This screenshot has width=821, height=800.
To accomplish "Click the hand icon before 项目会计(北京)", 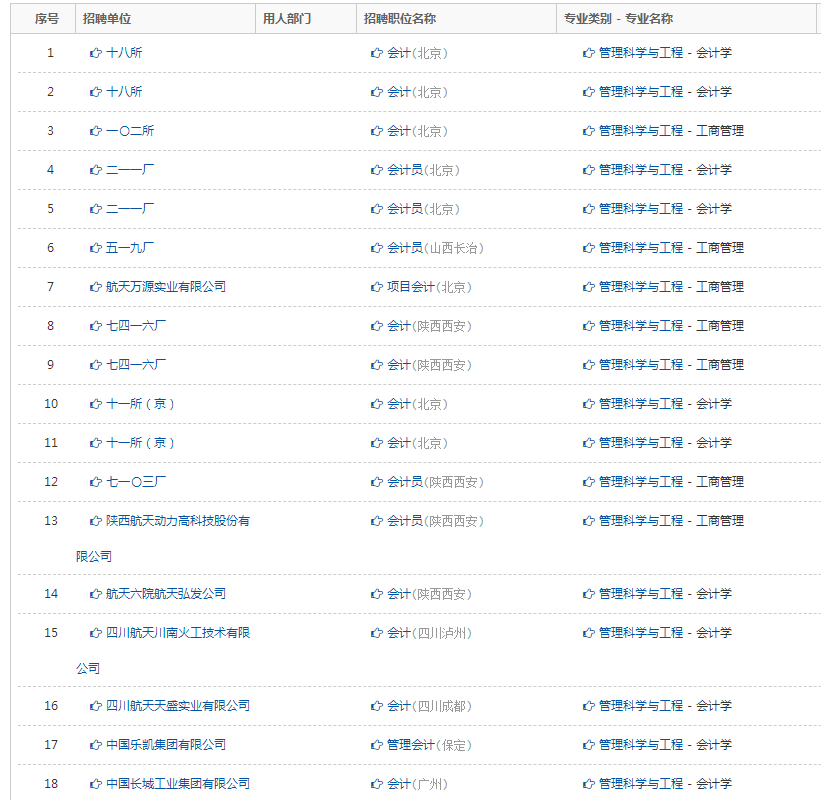I will click(376, 287).
